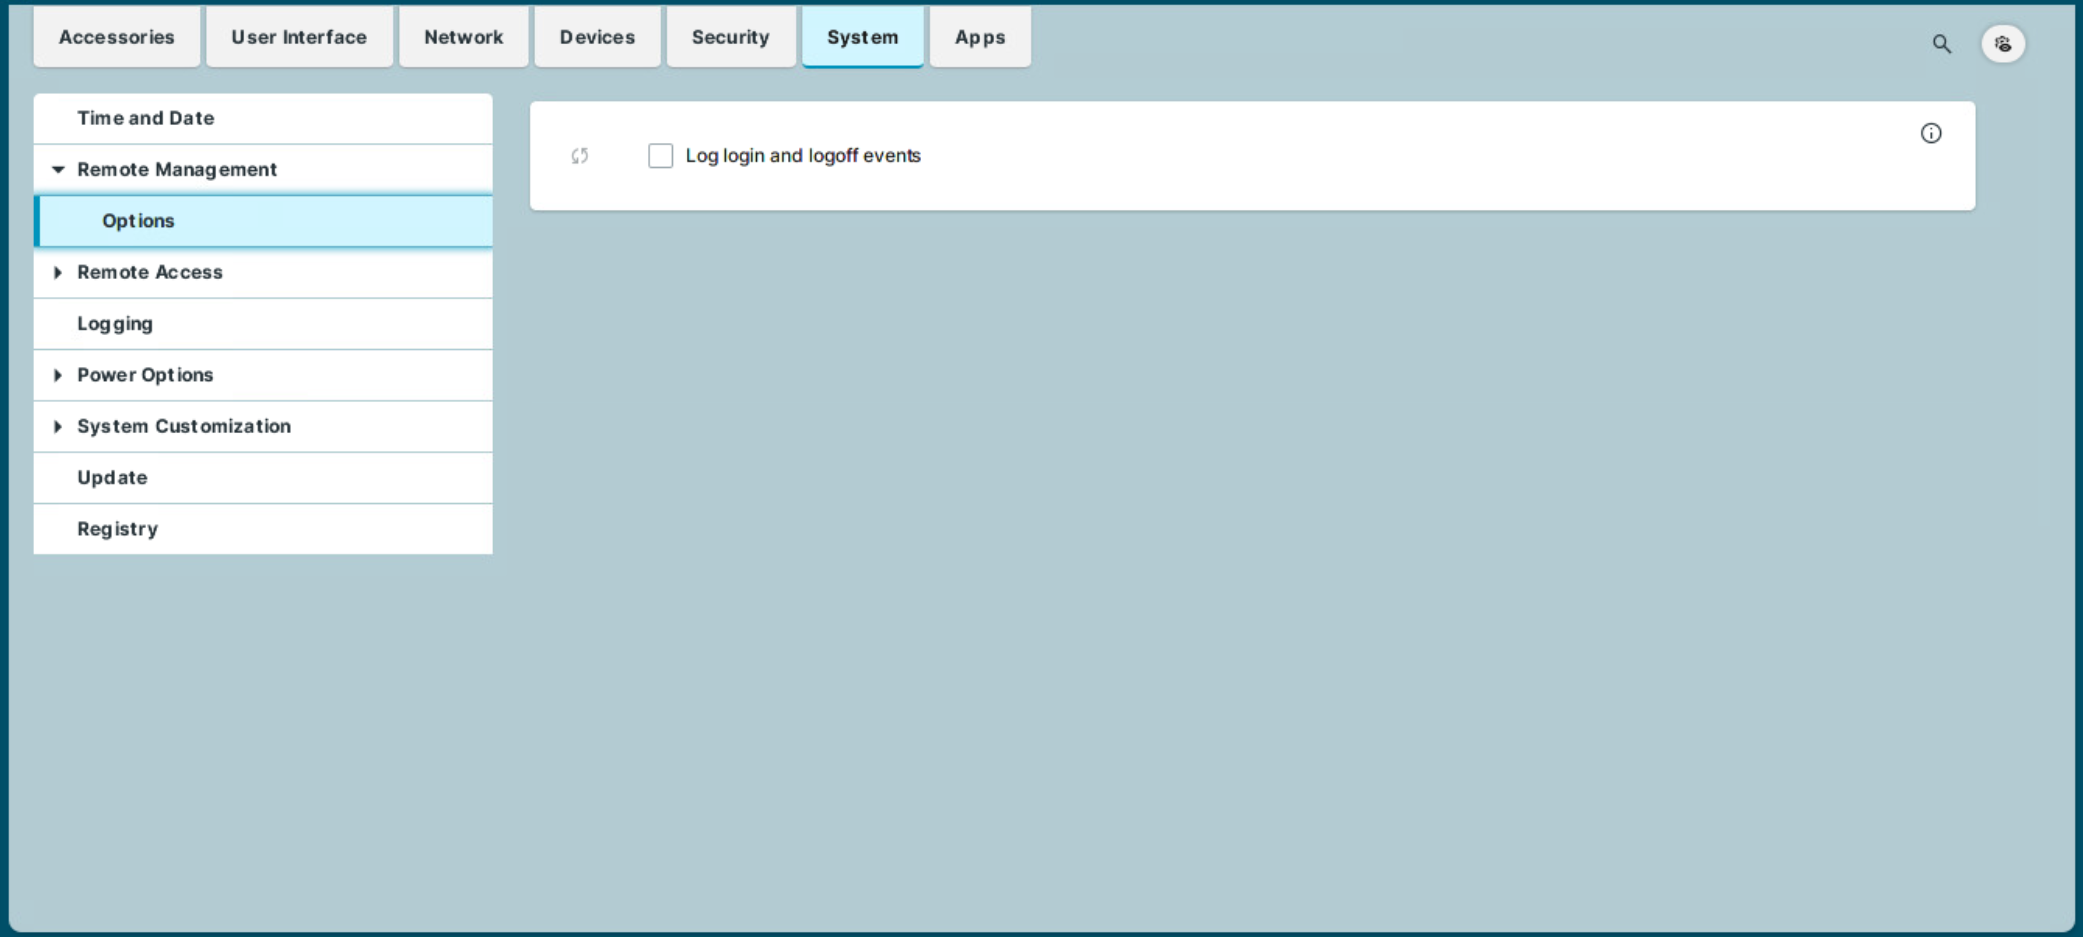The image size is (2083, 937).
Task: Click the info icon in settings panel
Action: pos(1930,134)
